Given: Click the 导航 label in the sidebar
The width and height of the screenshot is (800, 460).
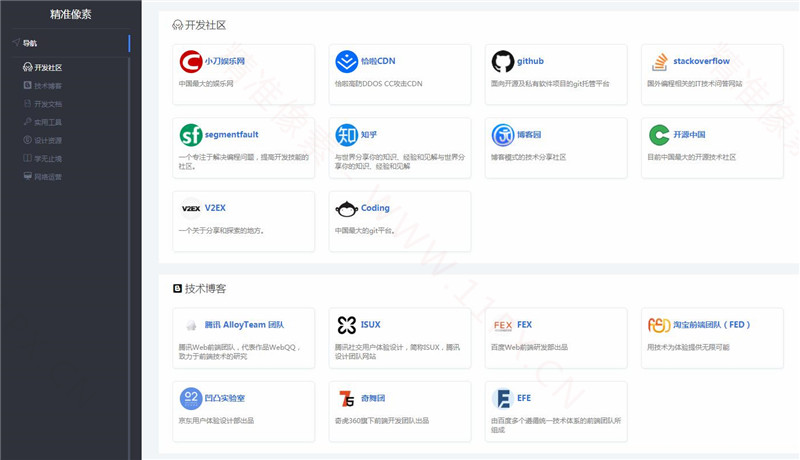Looking at the screenshot, I should [30, 43].
